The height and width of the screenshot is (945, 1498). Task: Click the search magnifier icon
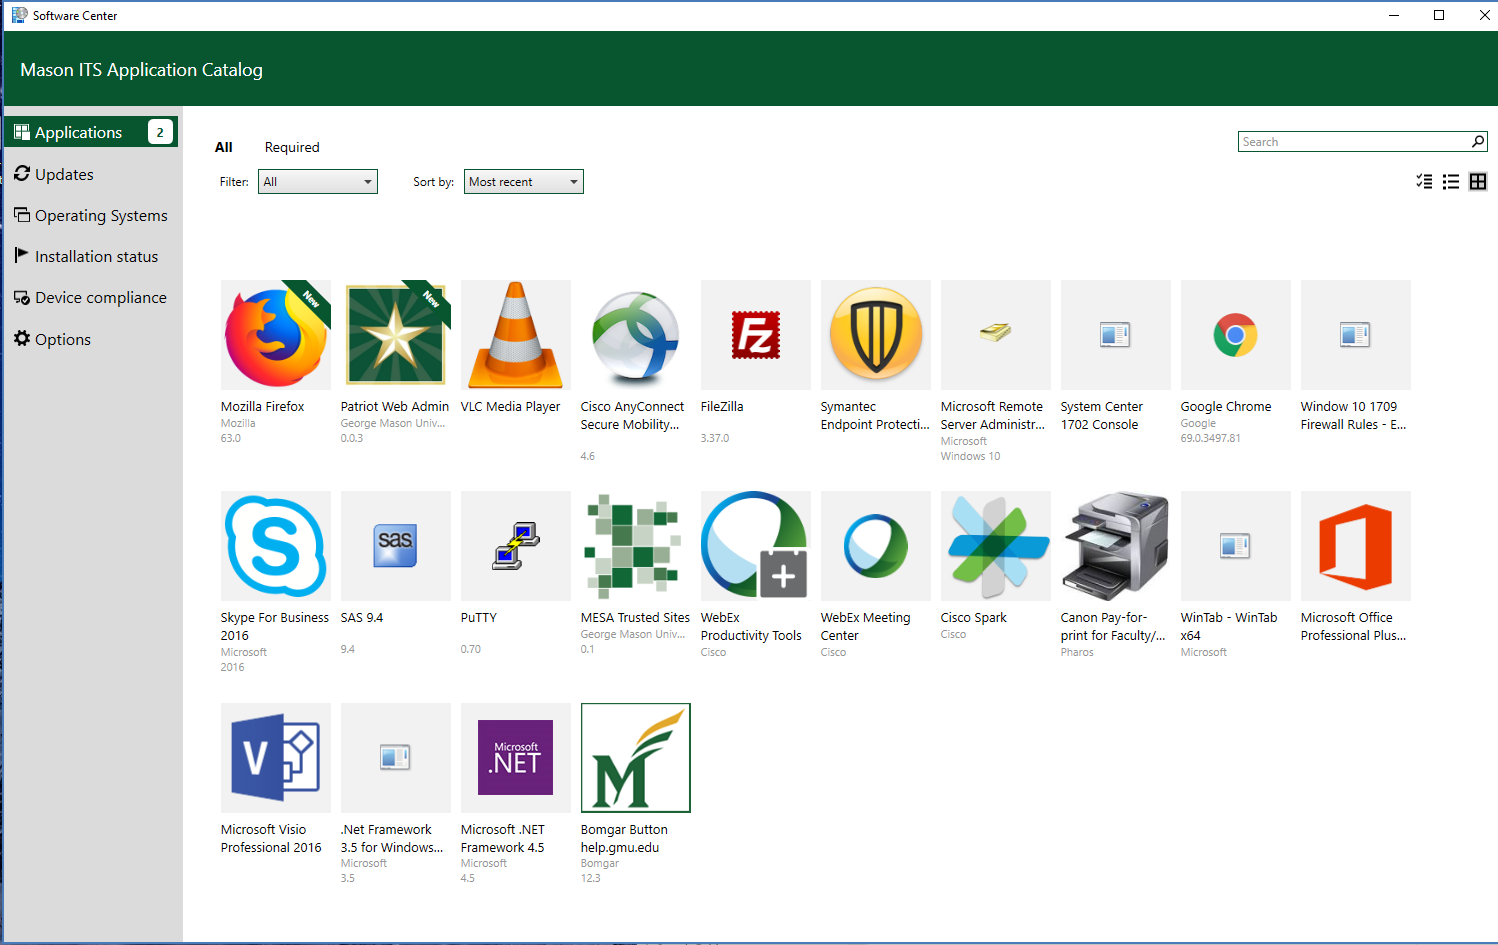coord(1478,141)
